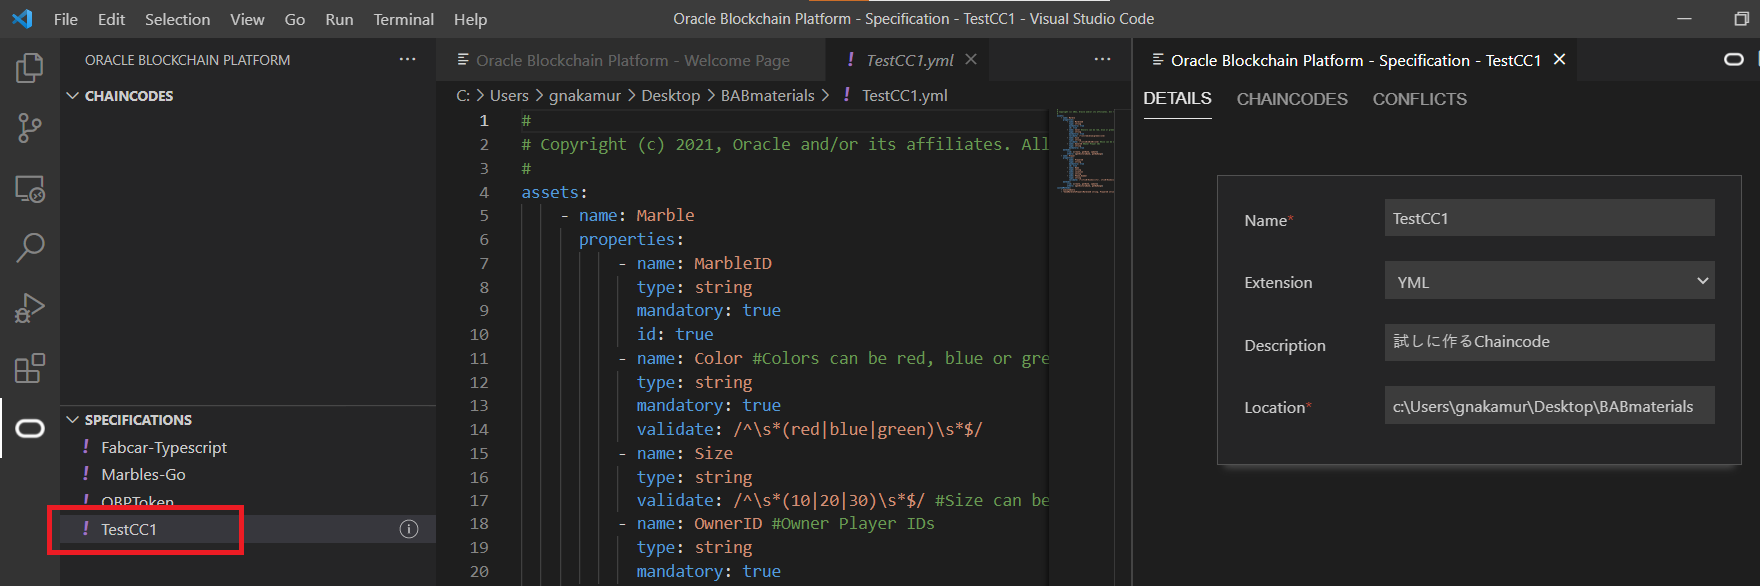Image resolution: width=1760 pixels, height=586 pixels.
Task: Open the Go menu
Action: point(295,19)
